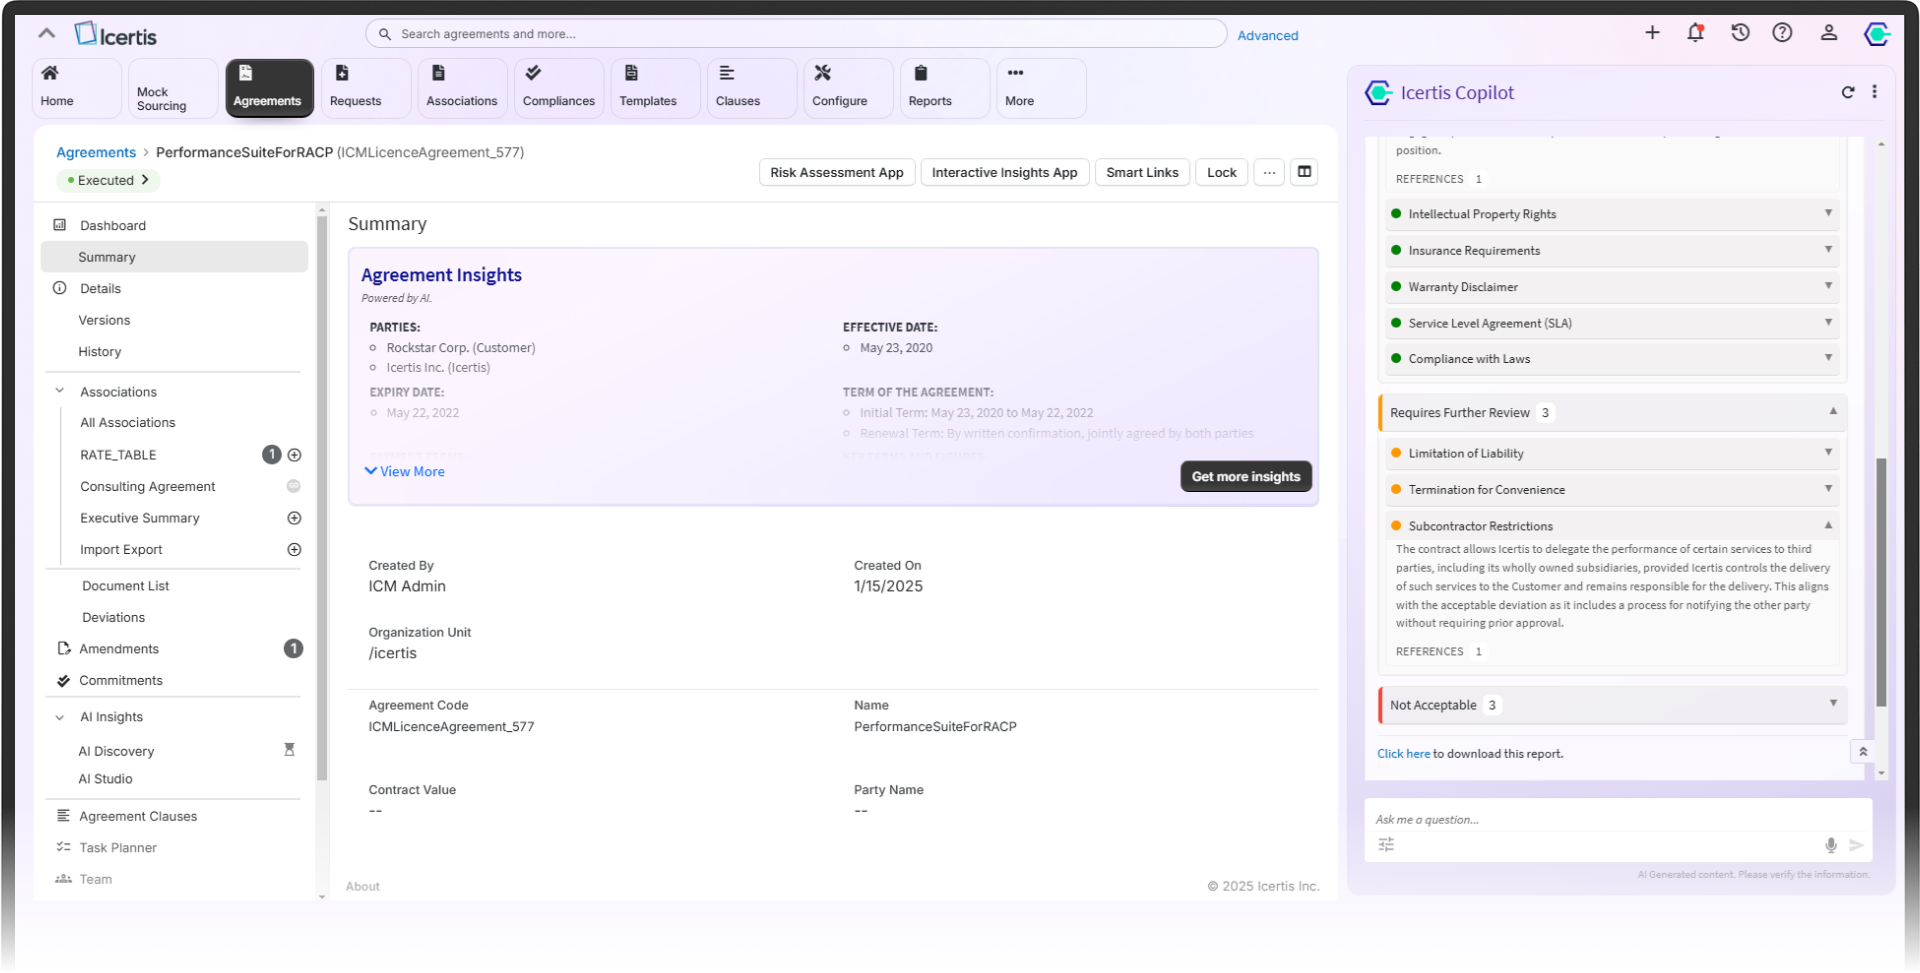Open the Reports navigation tile
Screen dimensions: 1920x973
945,88
